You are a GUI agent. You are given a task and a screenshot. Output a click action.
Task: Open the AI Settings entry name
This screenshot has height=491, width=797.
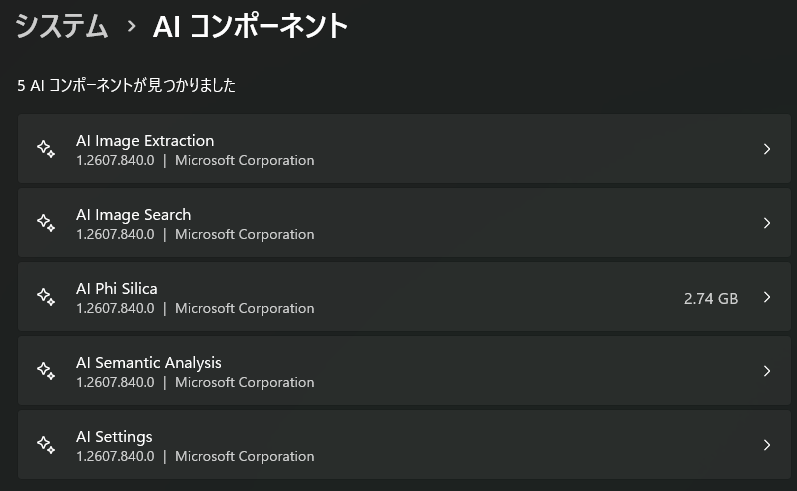(114, 437)
